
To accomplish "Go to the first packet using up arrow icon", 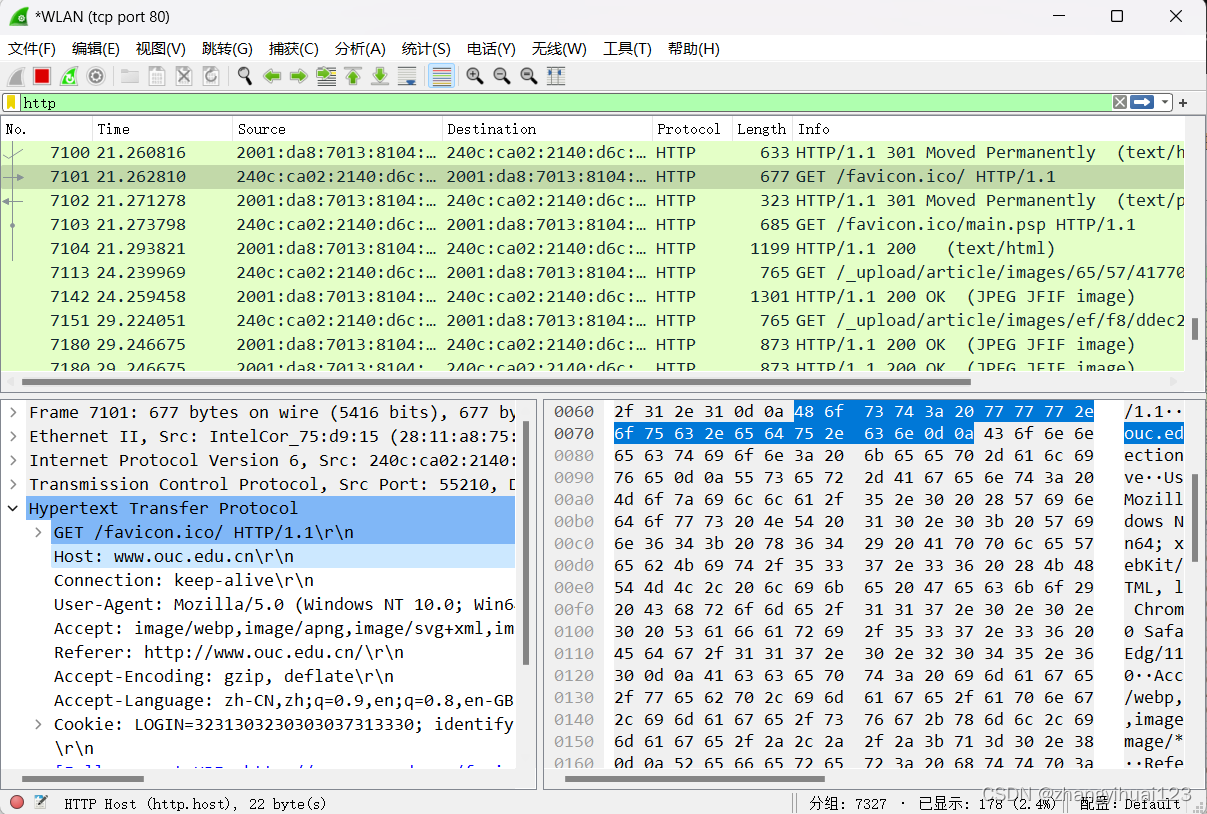I will [353, 76].
